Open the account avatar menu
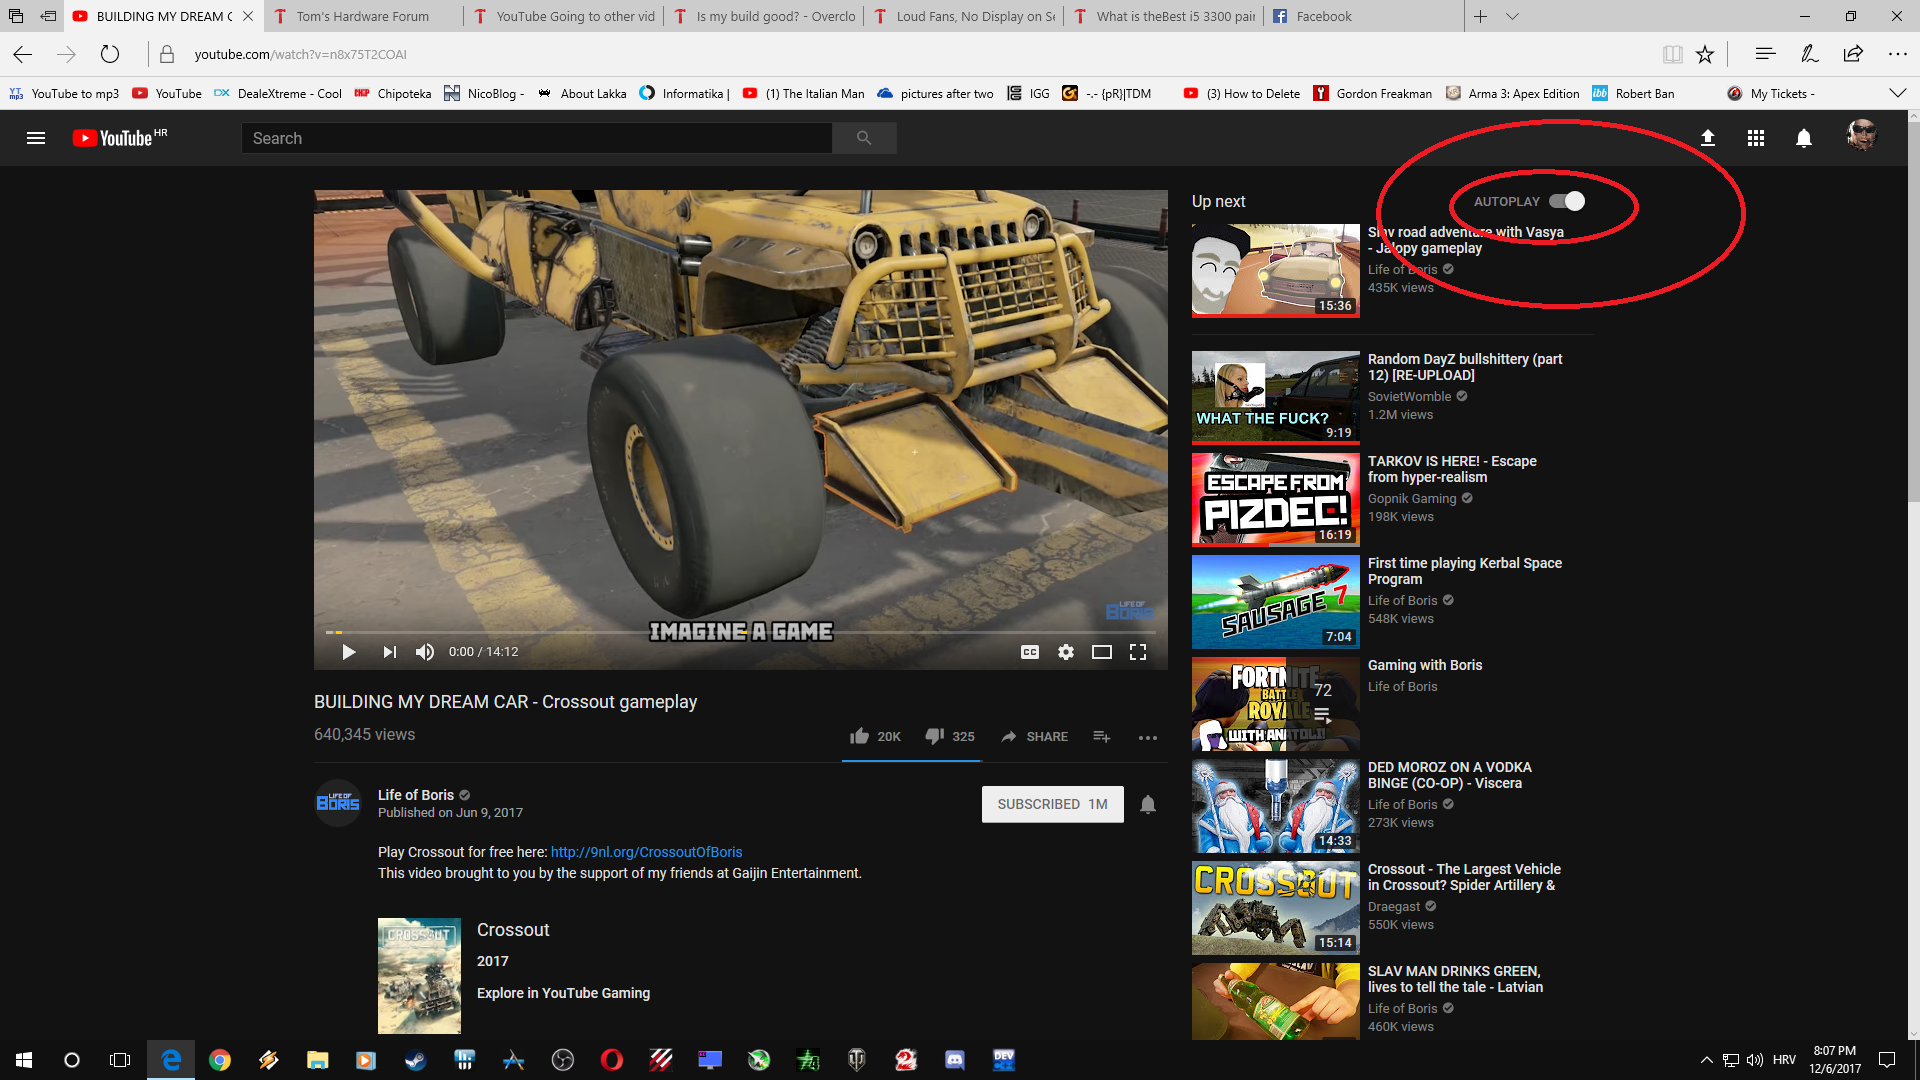The width and height of the screenshot is (1920, 1080). point(1861,135)
